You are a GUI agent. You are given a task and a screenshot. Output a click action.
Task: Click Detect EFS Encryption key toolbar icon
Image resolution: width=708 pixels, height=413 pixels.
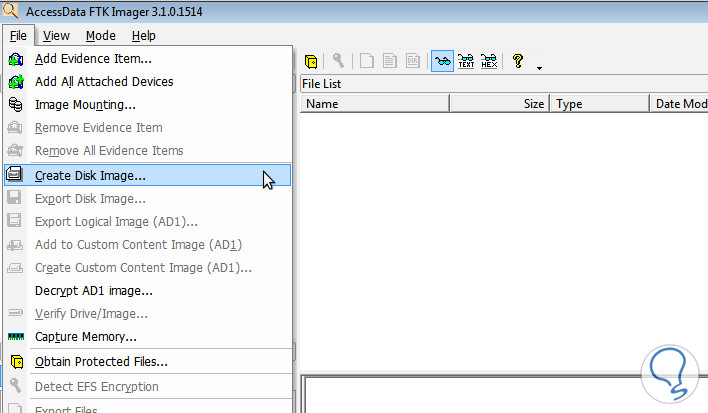[338, 60]
